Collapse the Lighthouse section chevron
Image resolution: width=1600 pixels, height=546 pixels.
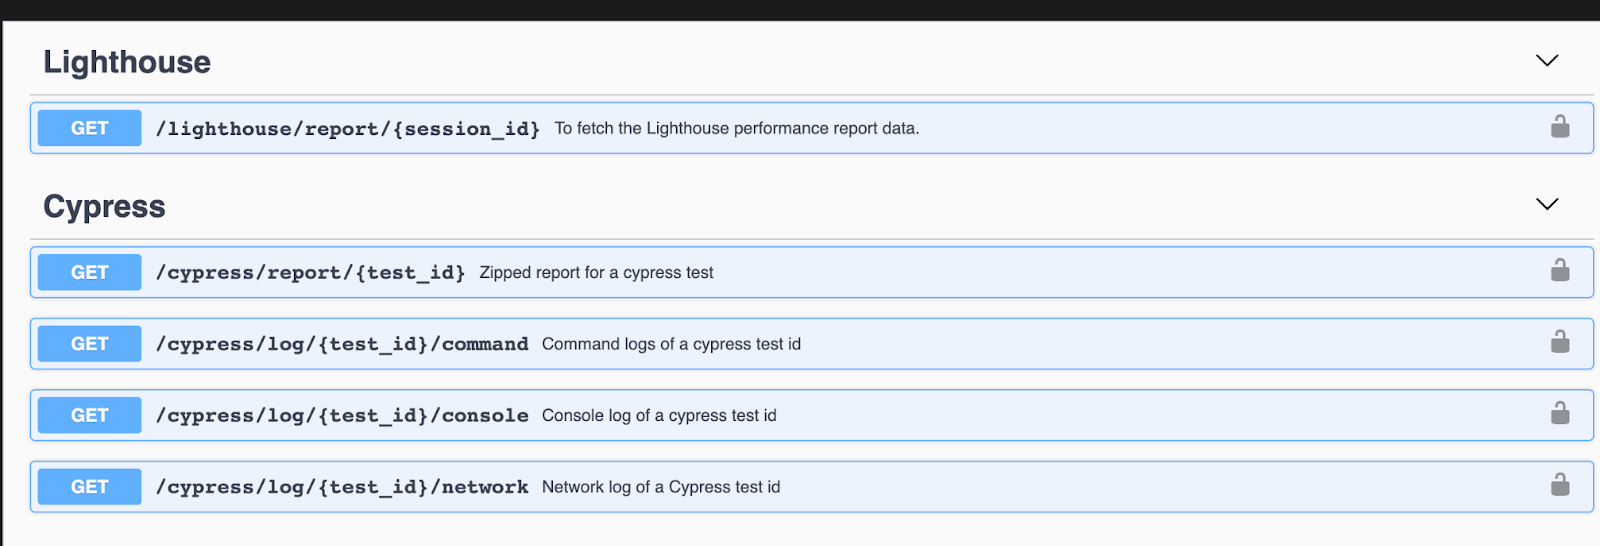pos(1547,61)
